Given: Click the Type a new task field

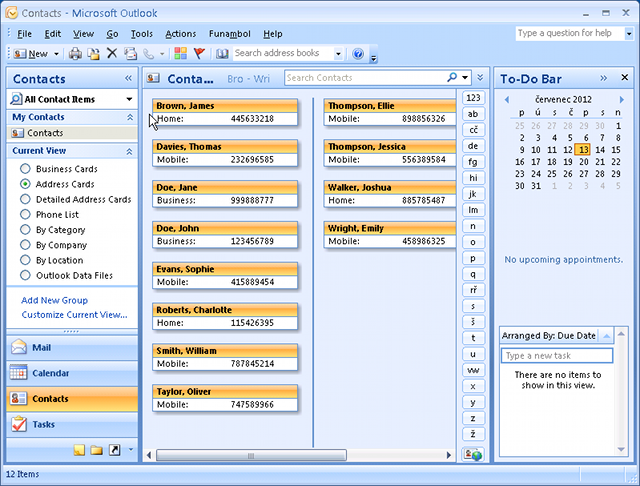Looking at the screenshot, I should click(x=557, y=356).
